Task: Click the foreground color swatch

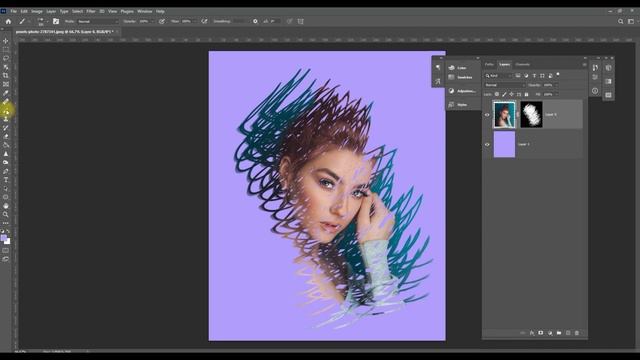Action: point(4,238)
